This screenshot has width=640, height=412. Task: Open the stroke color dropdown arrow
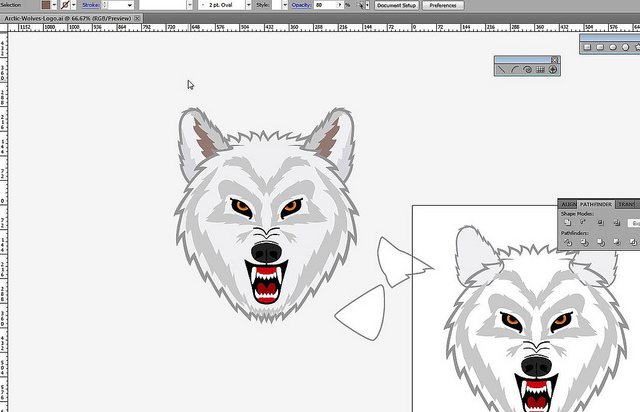pos(73,5)
